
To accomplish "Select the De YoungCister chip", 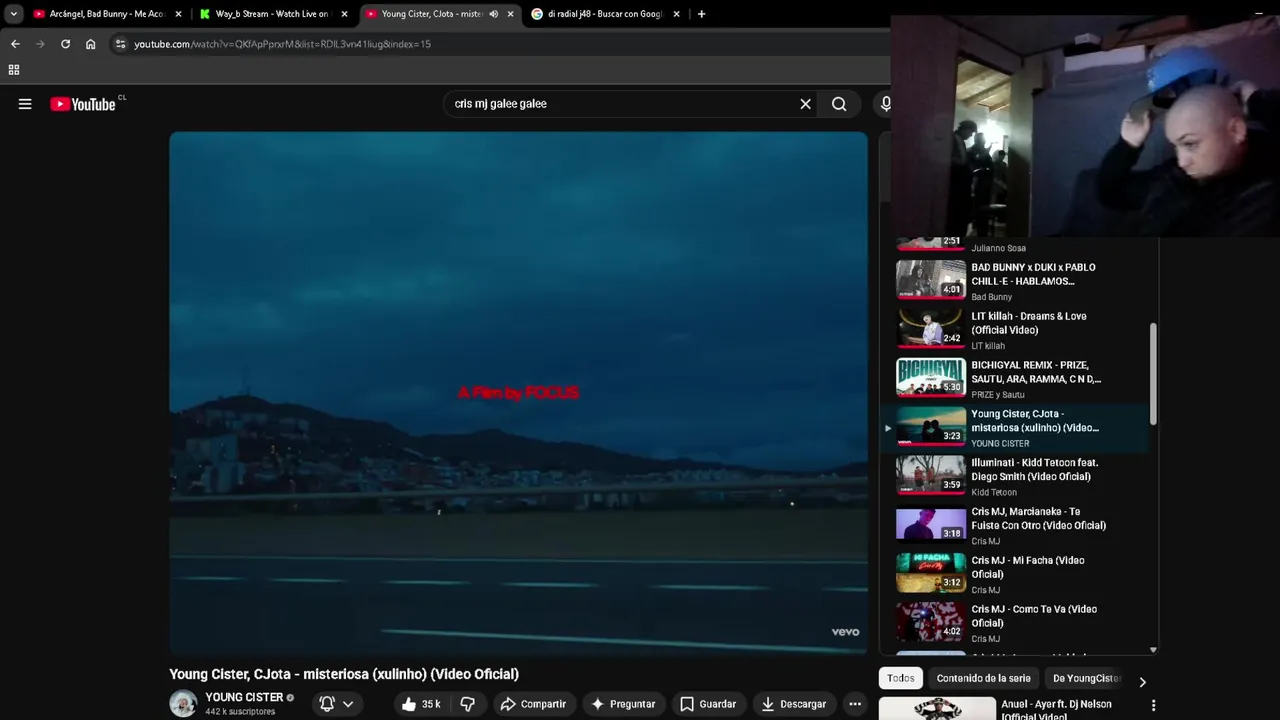I will [x=1086, y=678].
